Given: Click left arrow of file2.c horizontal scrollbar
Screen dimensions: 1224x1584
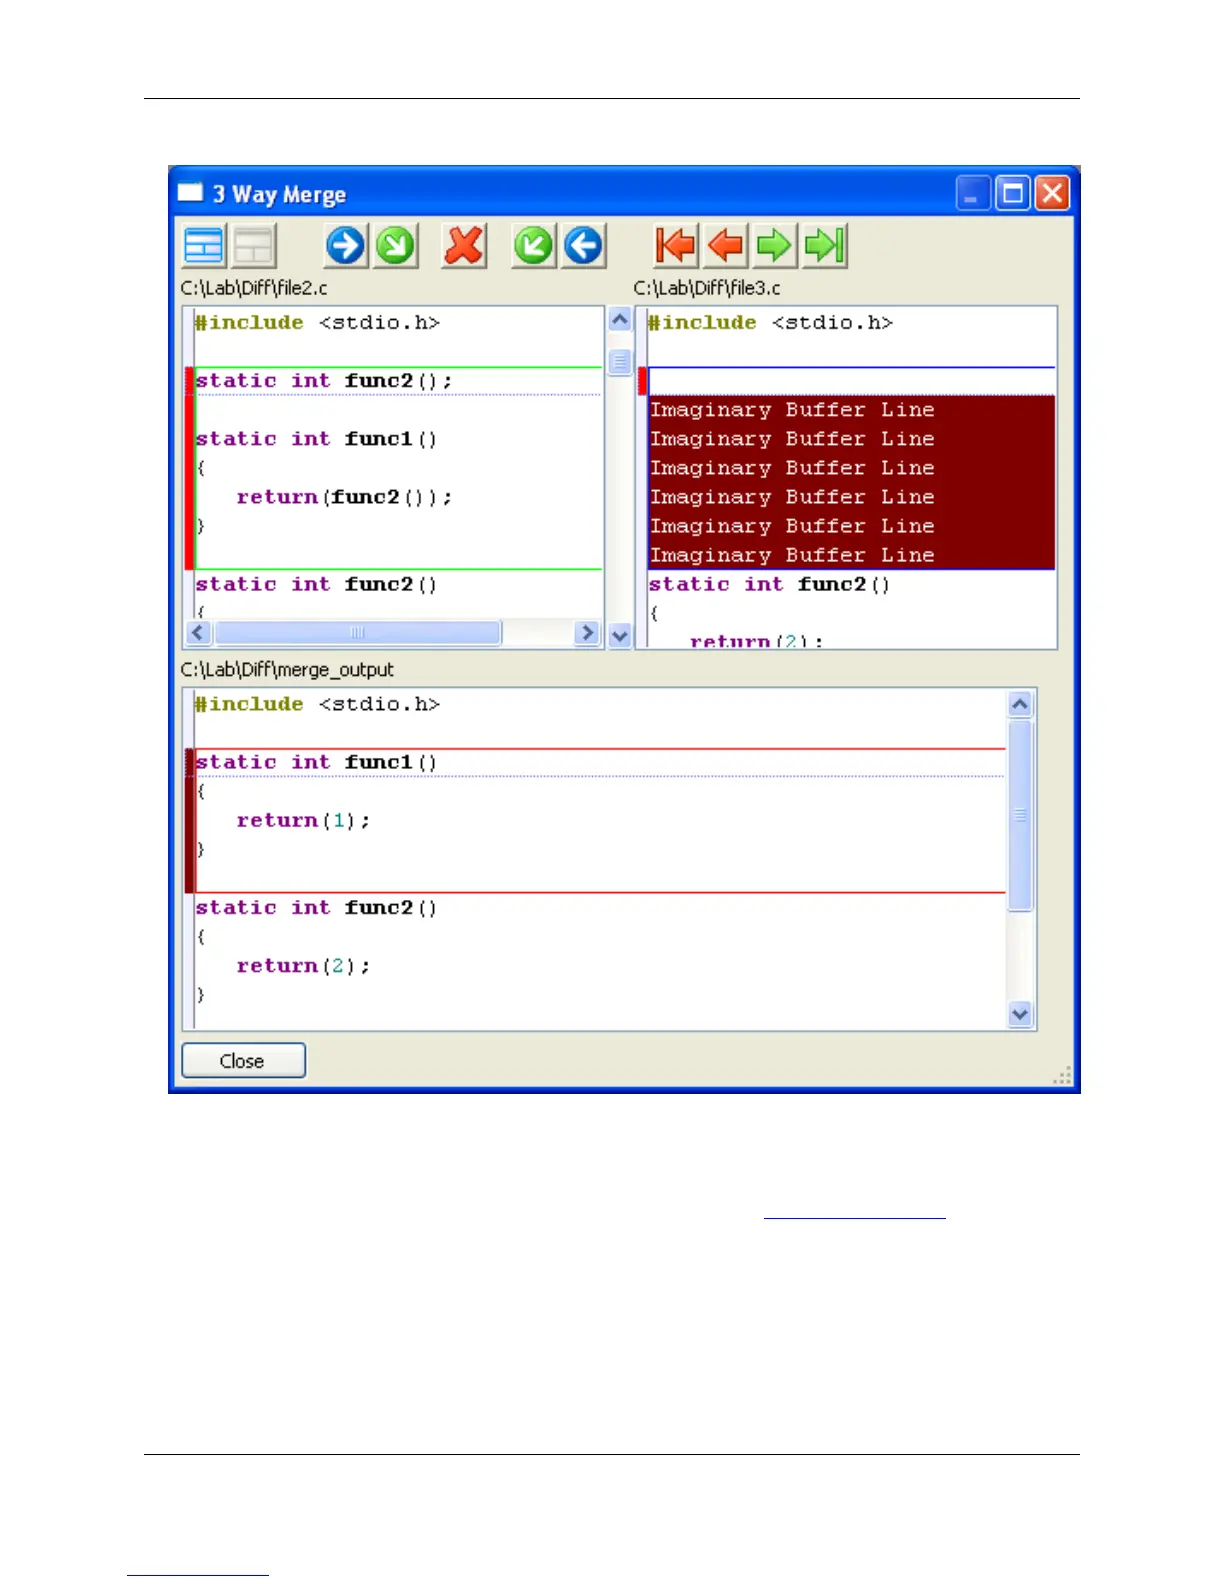Looking at the screenshot, I should pyautogui.click(x=198, y=633).
